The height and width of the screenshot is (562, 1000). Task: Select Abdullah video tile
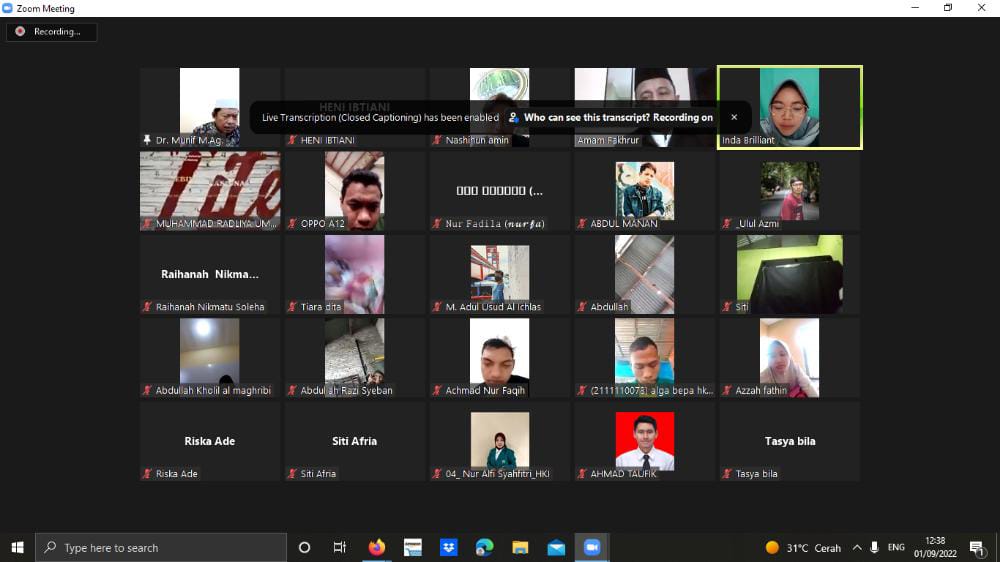[644, 274]
